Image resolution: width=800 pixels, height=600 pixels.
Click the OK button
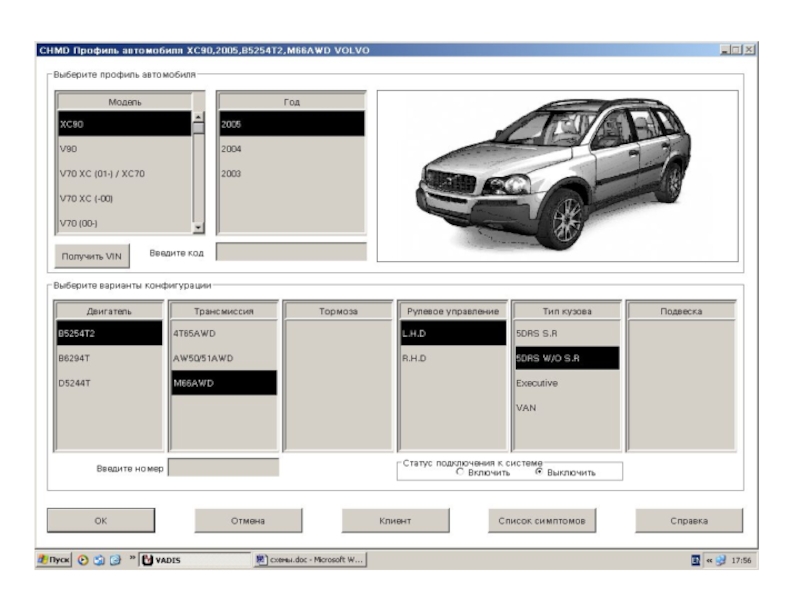point(101,520)
